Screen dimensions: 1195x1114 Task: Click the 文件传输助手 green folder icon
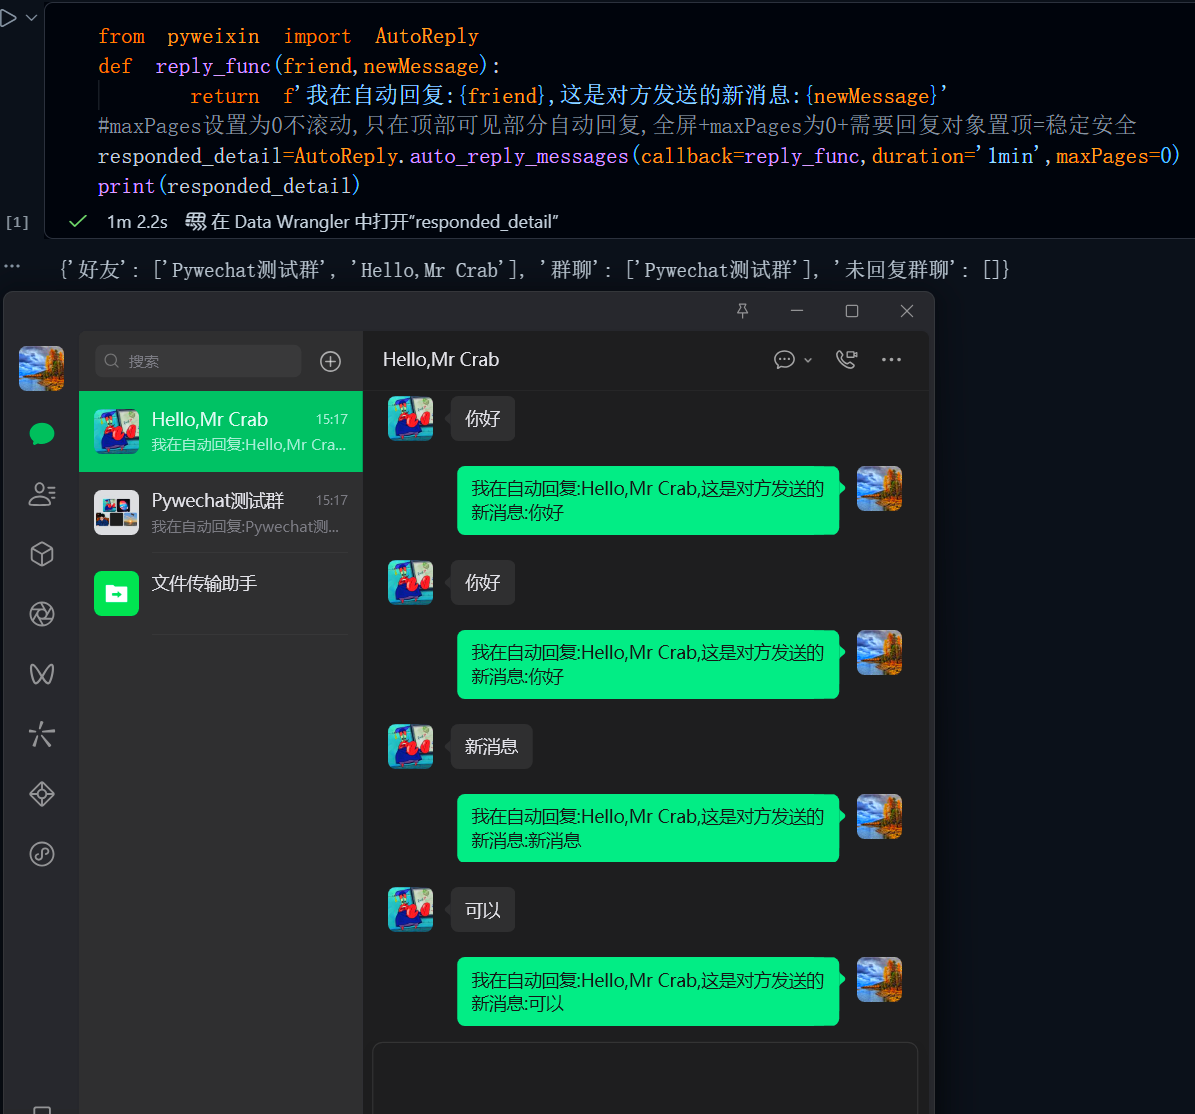point(117,593)
